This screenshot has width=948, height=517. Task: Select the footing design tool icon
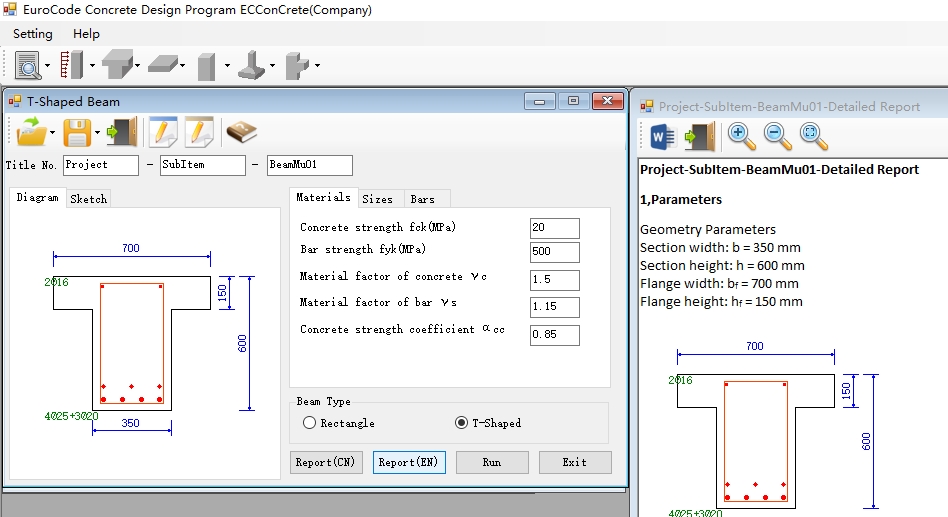[x=251, y=65]
